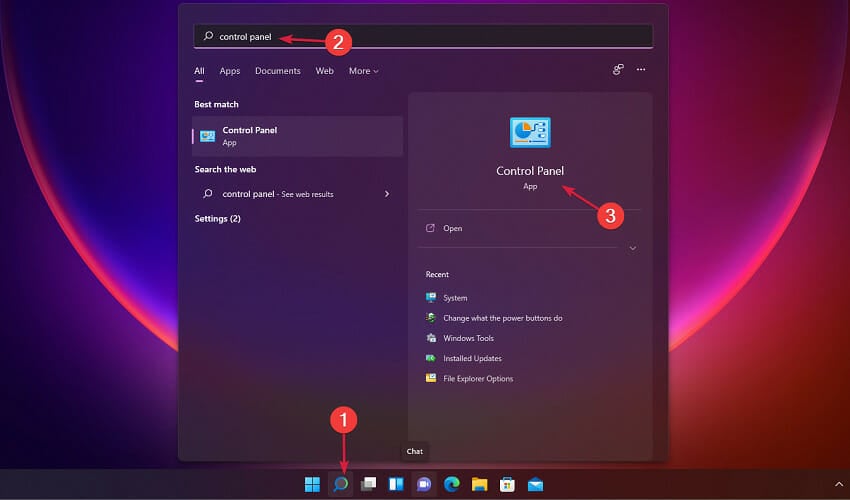Click in the search text field
Image resolution: width=850 pixels, height=500 pixels.
423,36
